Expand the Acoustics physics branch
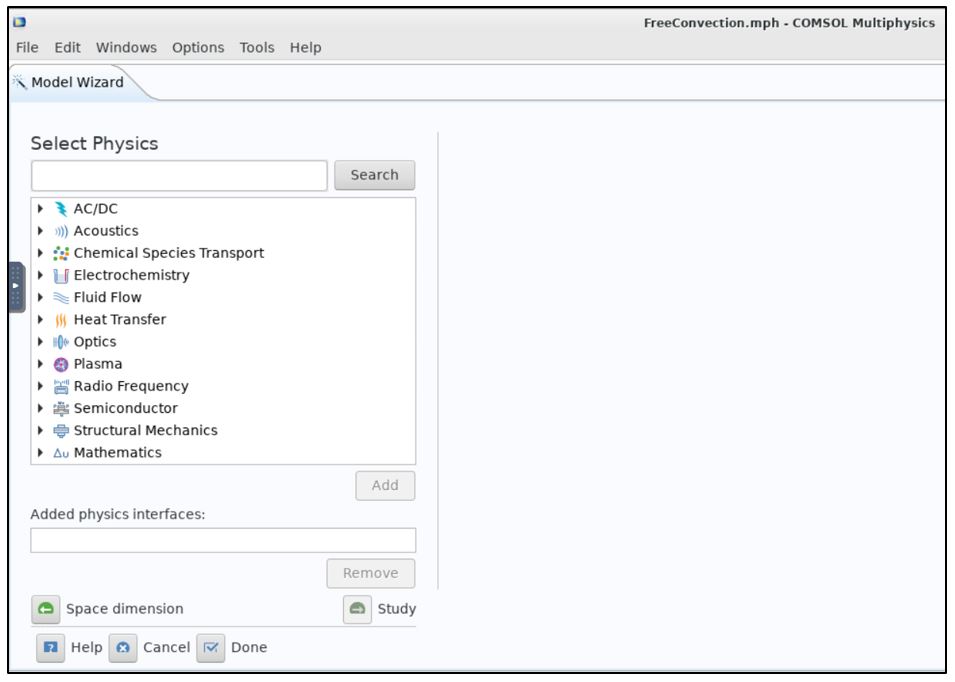 40,231
